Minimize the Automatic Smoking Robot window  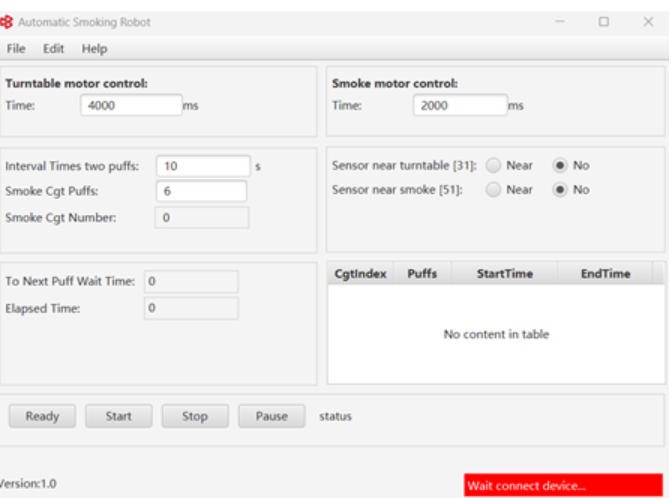[x=560, y=21]
